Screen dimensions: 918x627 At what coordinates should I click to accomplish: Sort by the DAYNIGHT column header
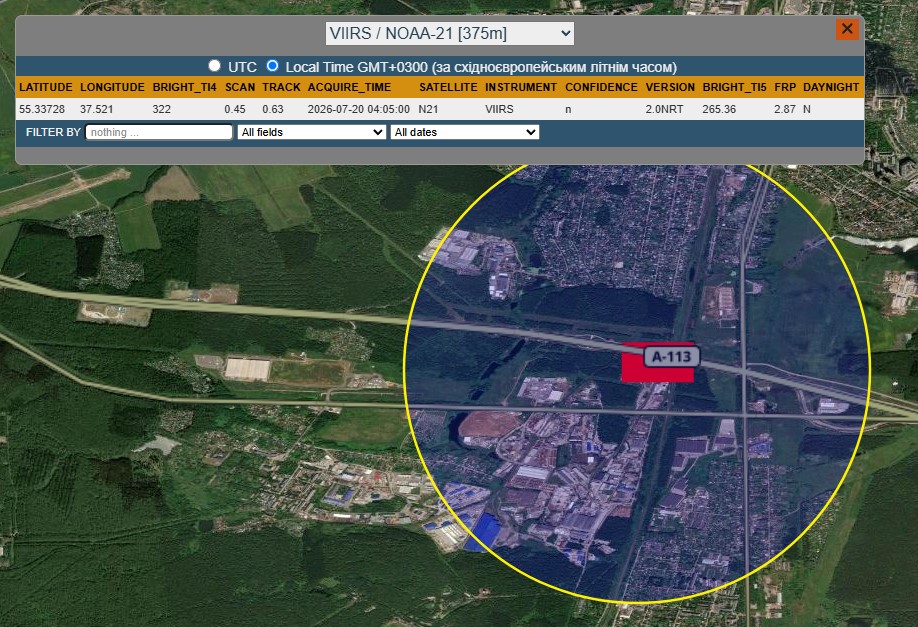[831, 87]
